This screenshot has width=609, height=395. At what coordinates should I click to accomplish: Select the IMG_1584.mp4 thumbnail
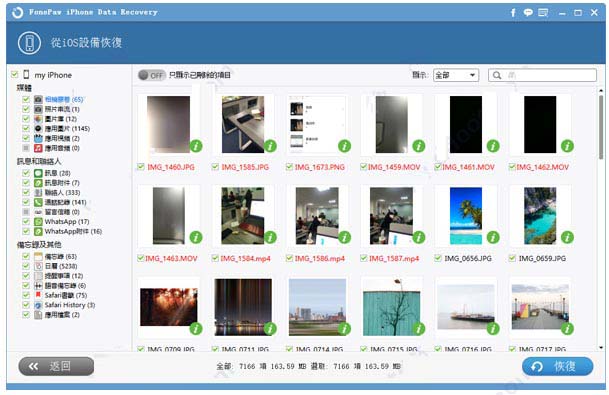[243, 216]
